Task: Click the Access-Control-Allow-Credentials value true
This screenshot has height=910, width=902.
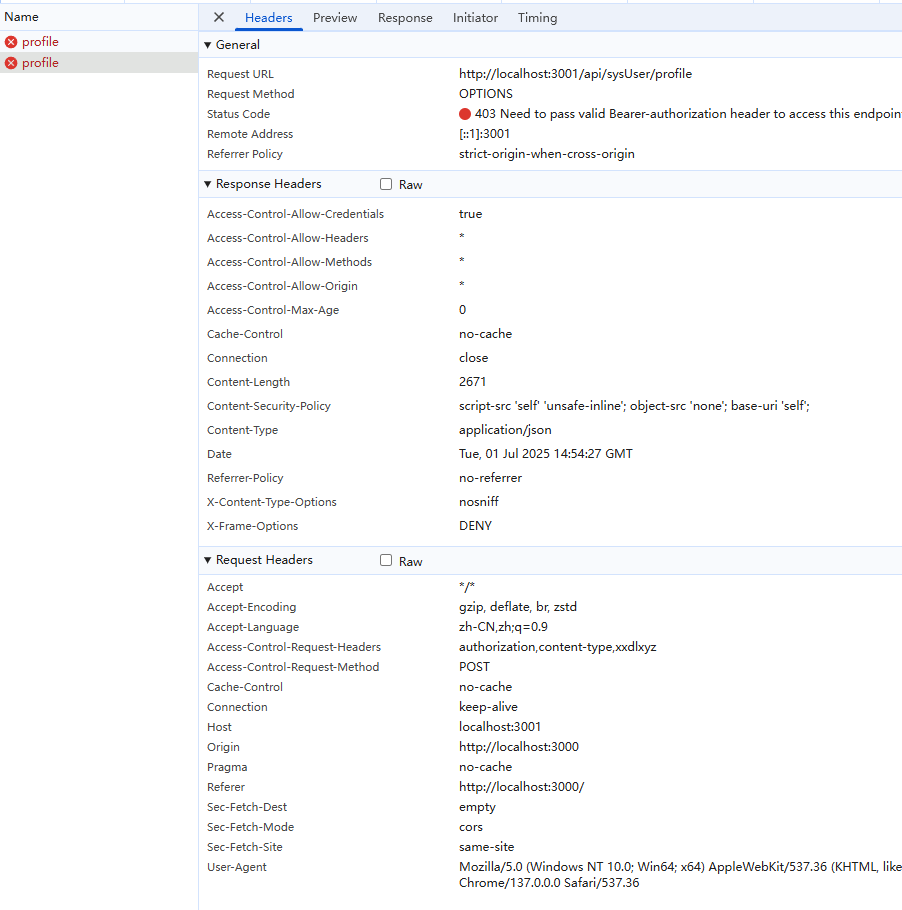Action: coord(470,214)
